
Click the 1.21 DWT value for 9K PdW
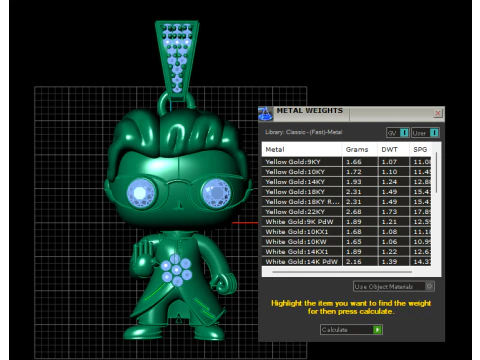click(x=389, y=222)
